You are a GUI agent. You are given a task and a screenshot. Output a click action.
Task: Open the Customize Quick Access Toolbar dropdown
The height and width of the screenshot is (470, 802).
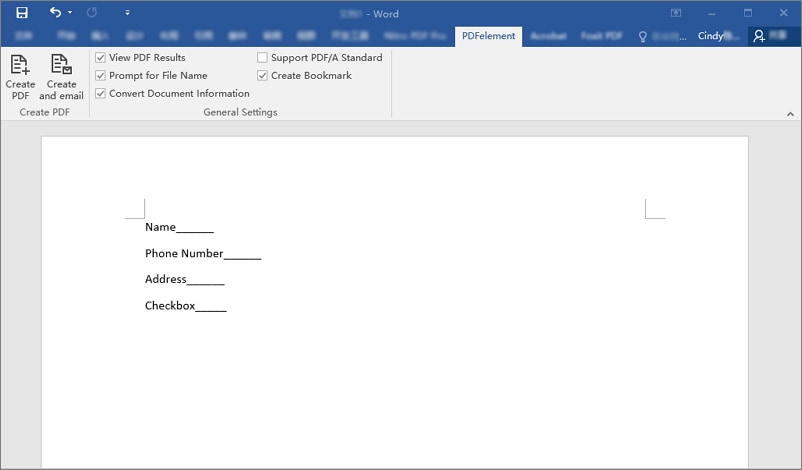tap(127, 13)
